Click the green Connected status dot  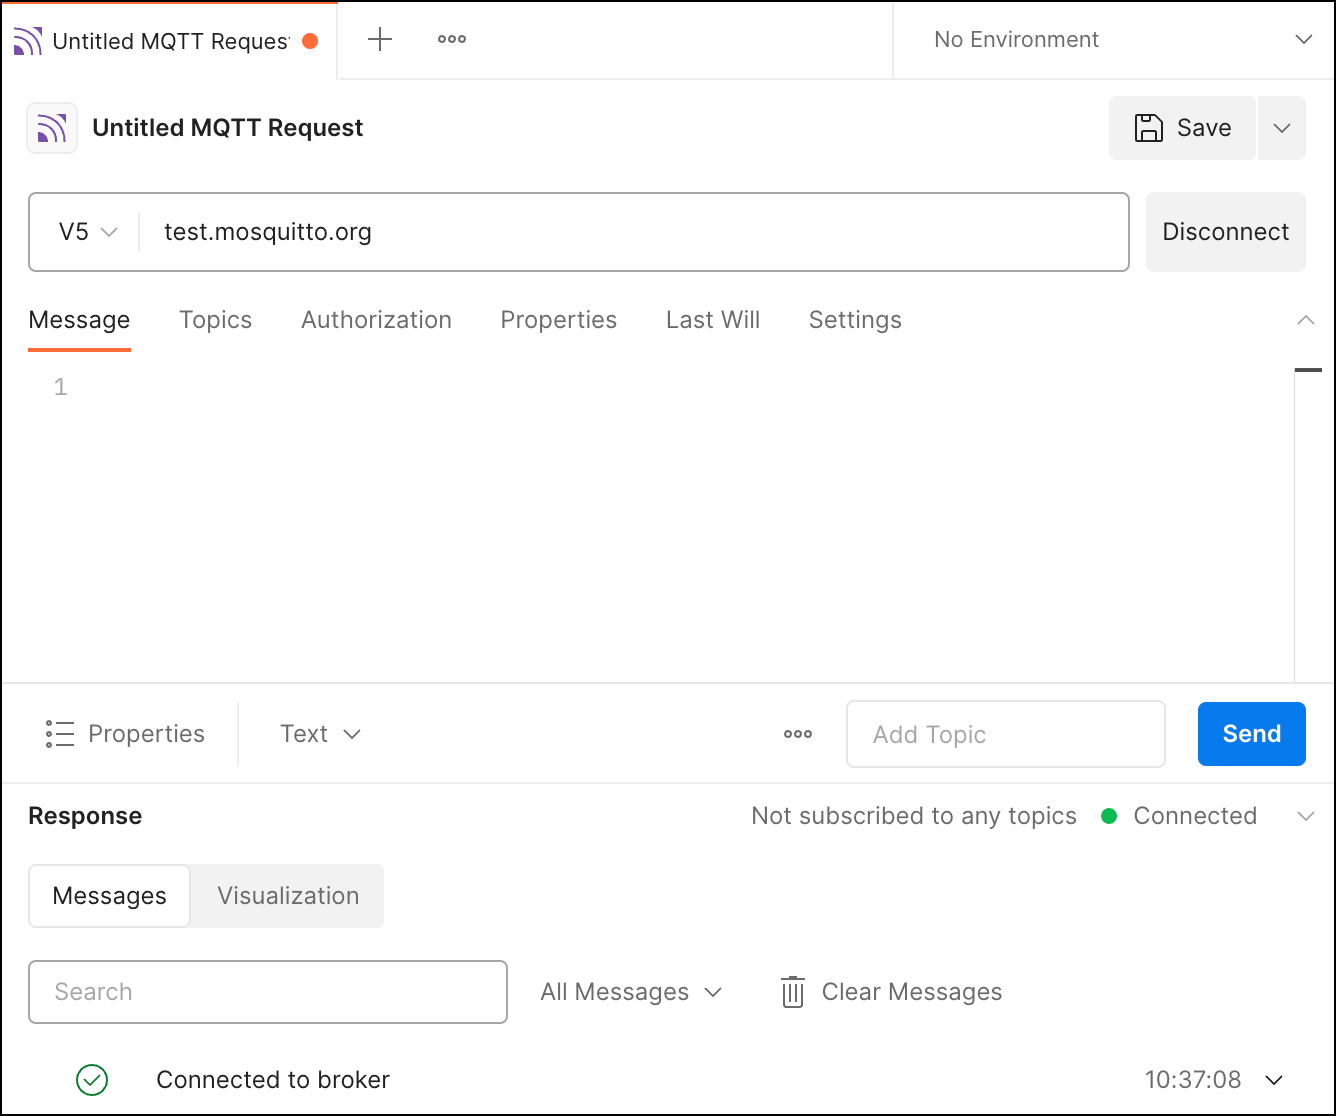1109,816
